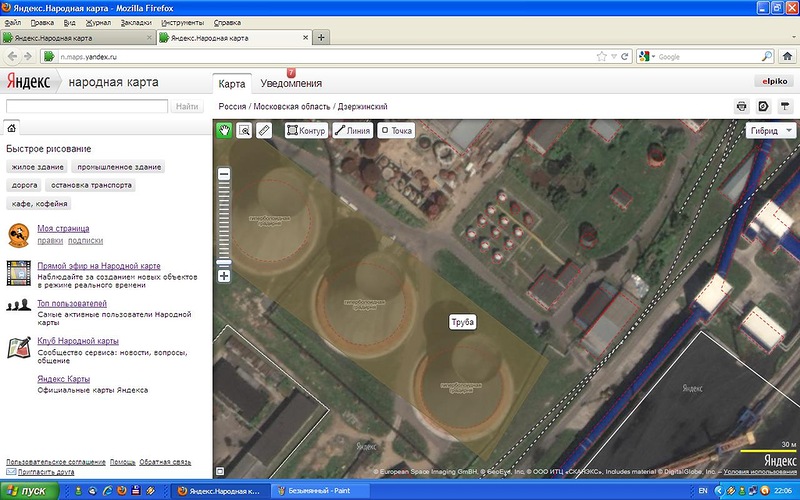Open the elpiko user menu
The height and width of the screenshot is (500, 800).
click(773, 82)
